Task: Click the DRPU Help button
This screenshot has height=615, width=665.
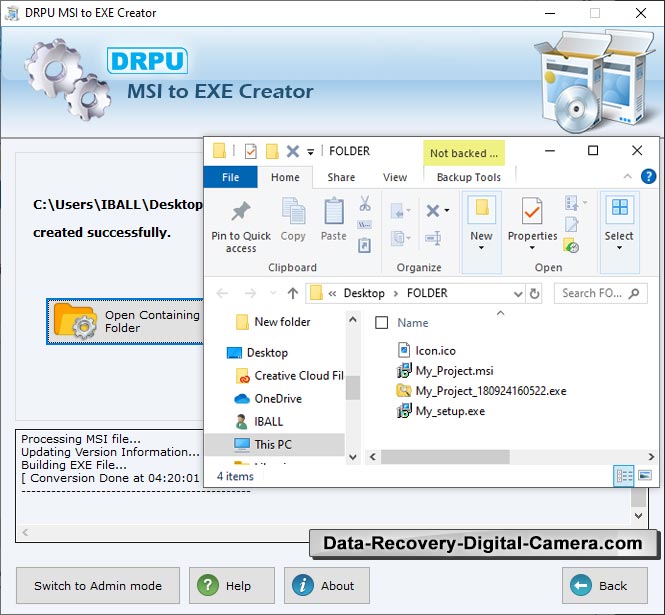Action: pos(232,585)
